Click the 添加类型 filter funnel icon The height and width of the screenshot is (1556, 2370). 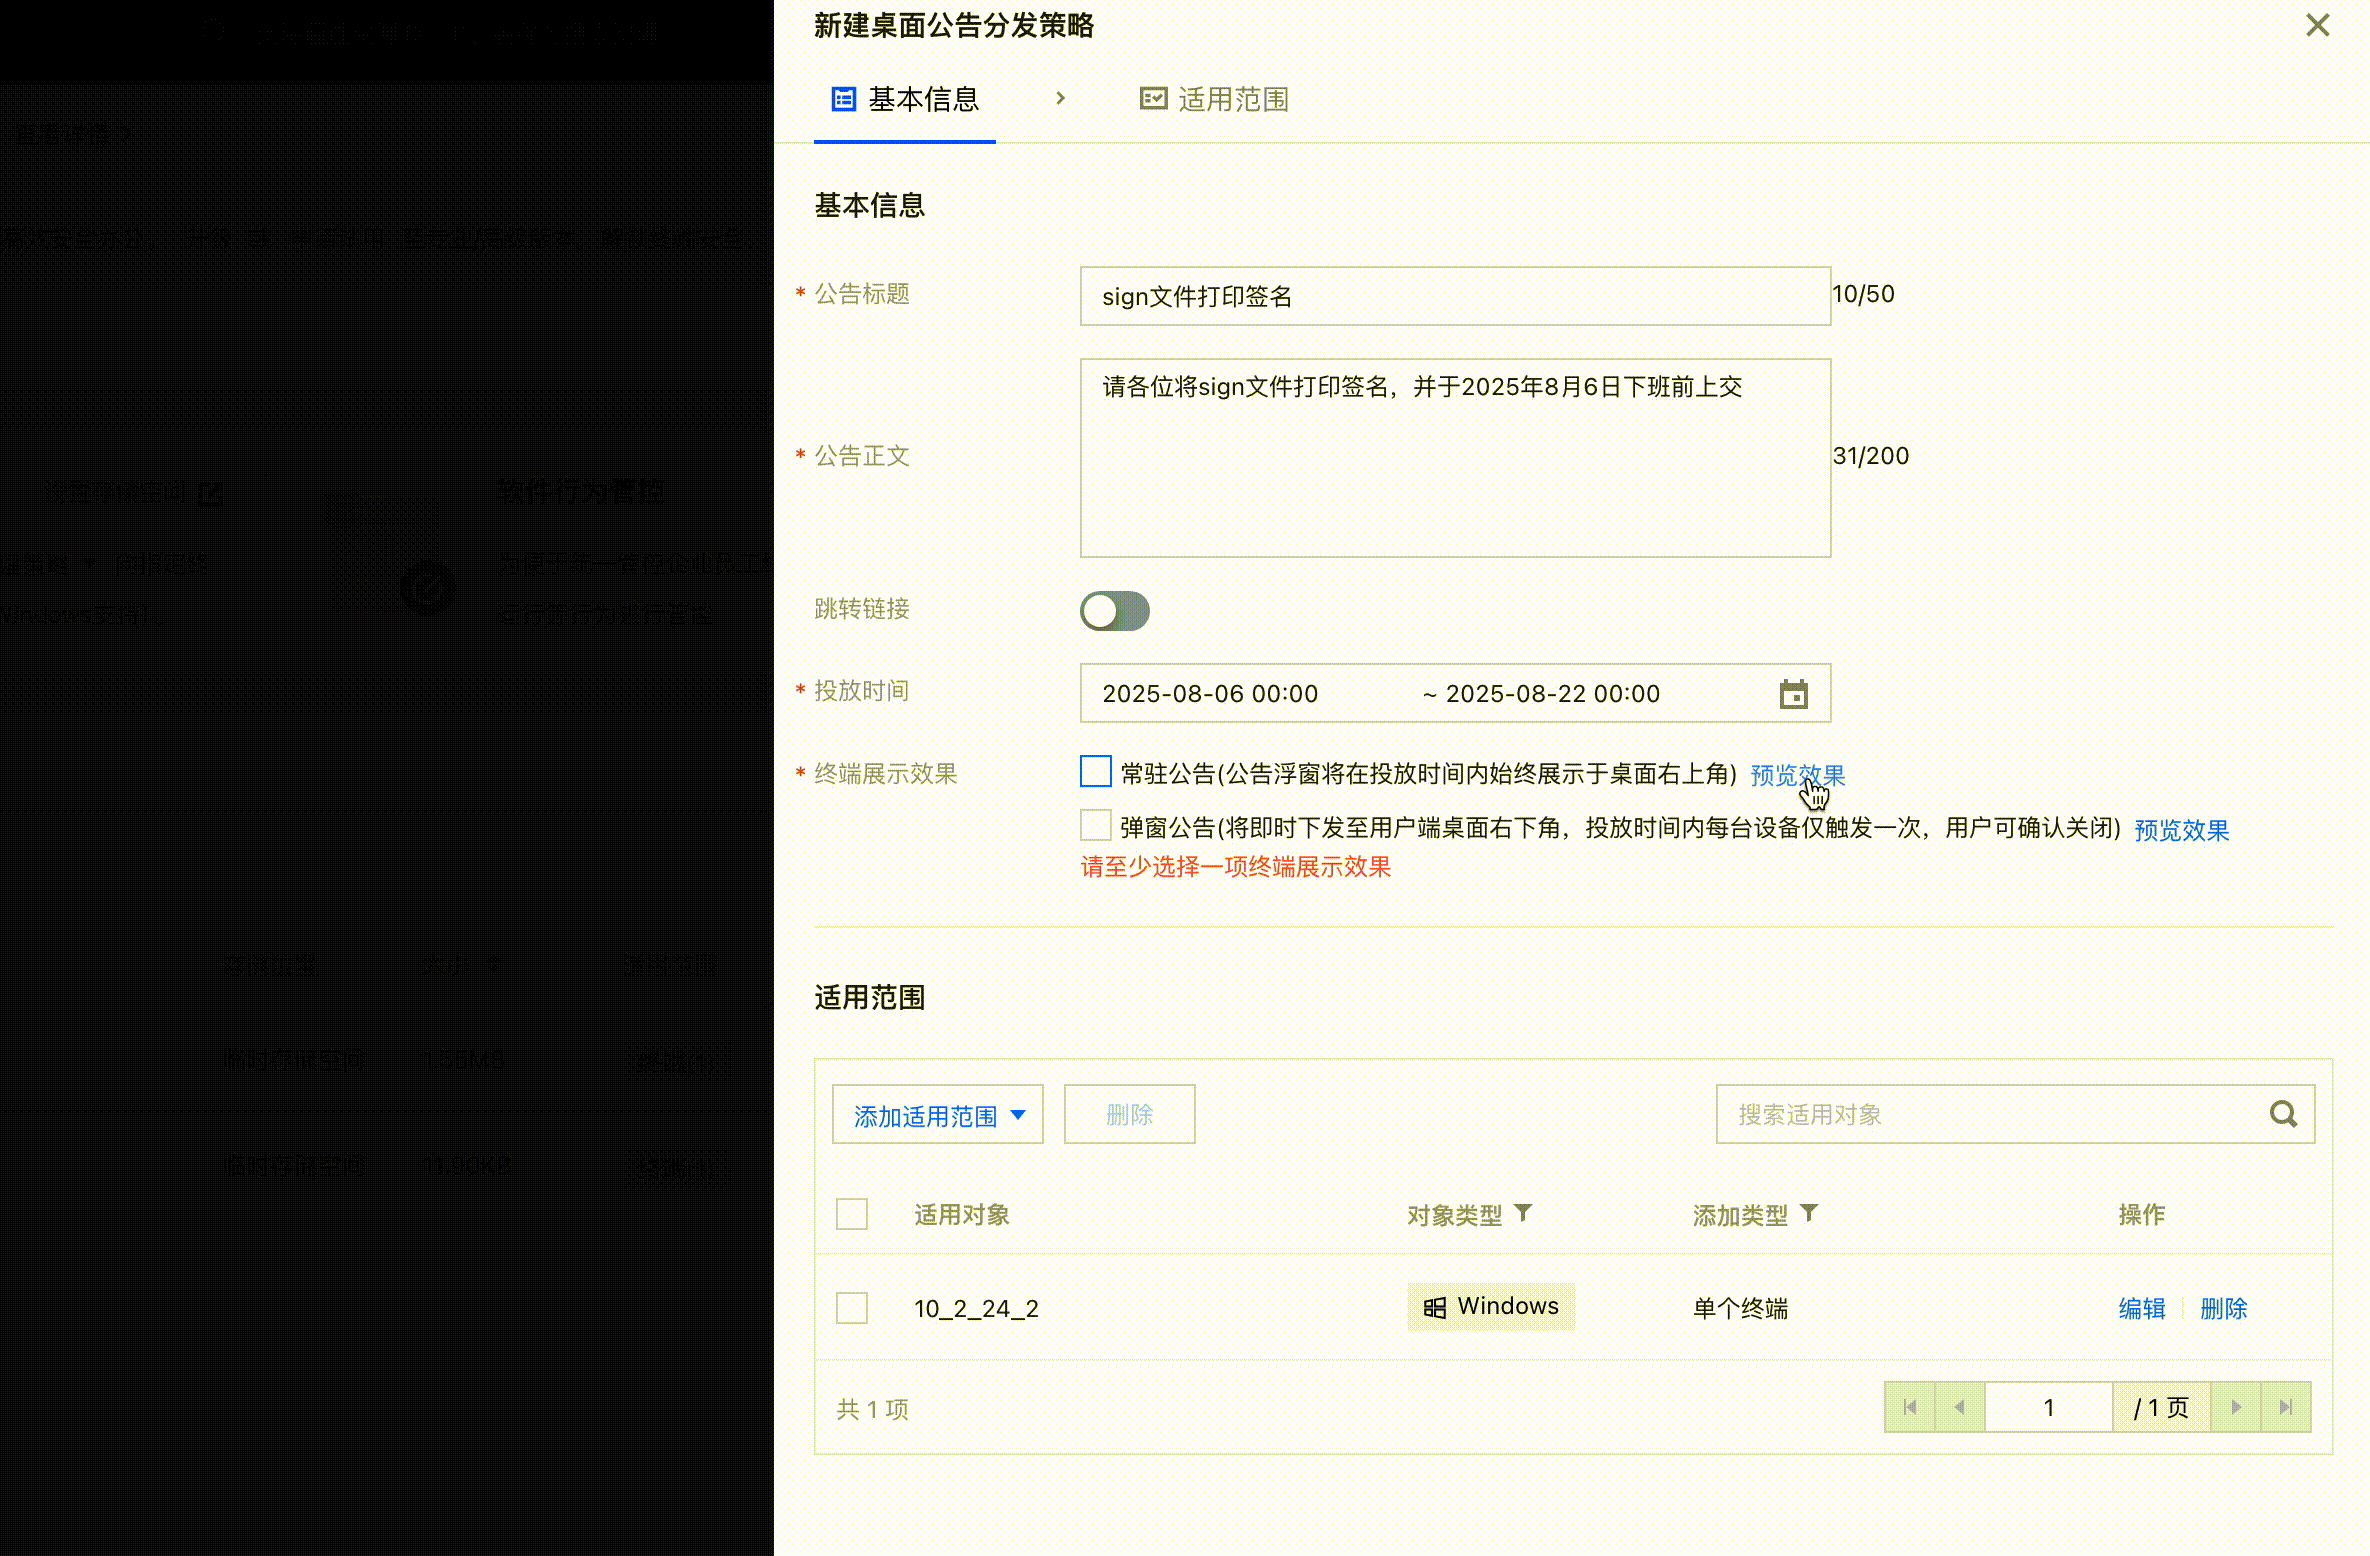pyautogui.click(x=1809, y=1213)
